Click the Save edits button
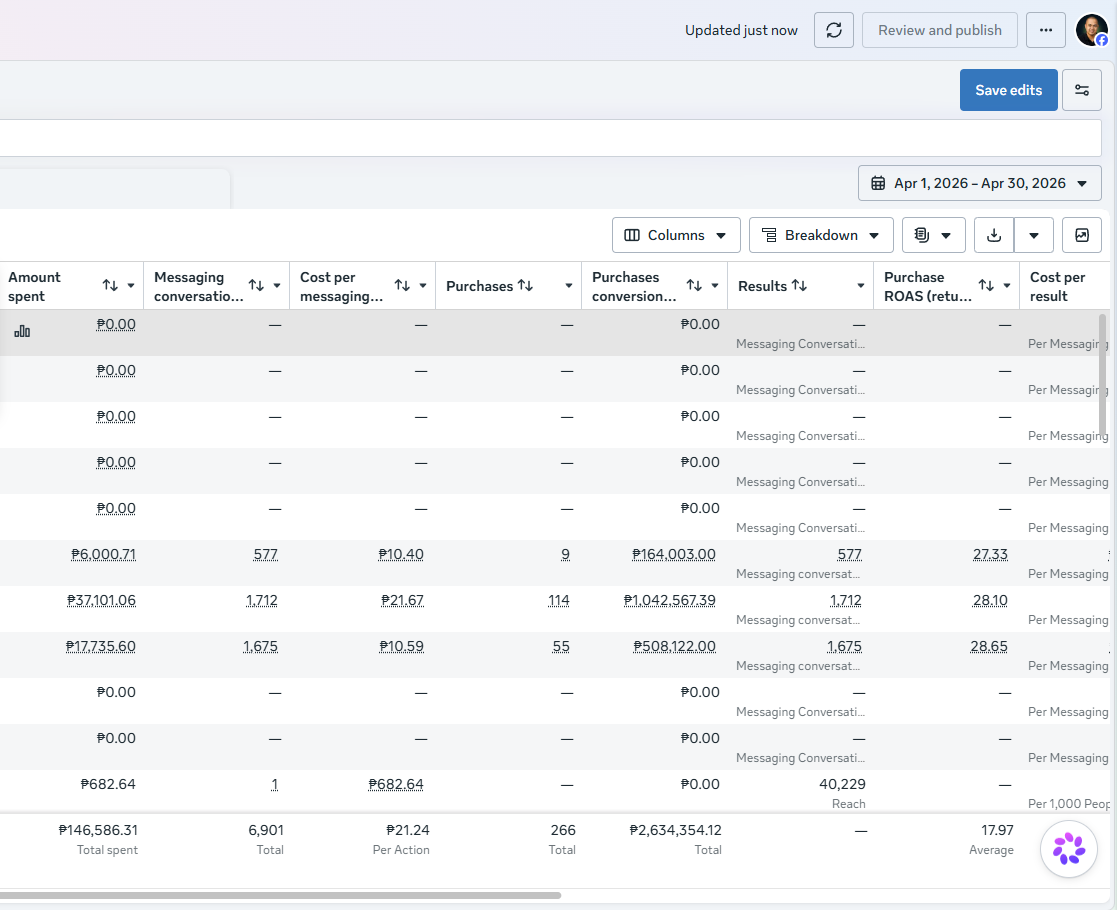The height and width of the screenshot is (910, 1117). point(1008,90)
